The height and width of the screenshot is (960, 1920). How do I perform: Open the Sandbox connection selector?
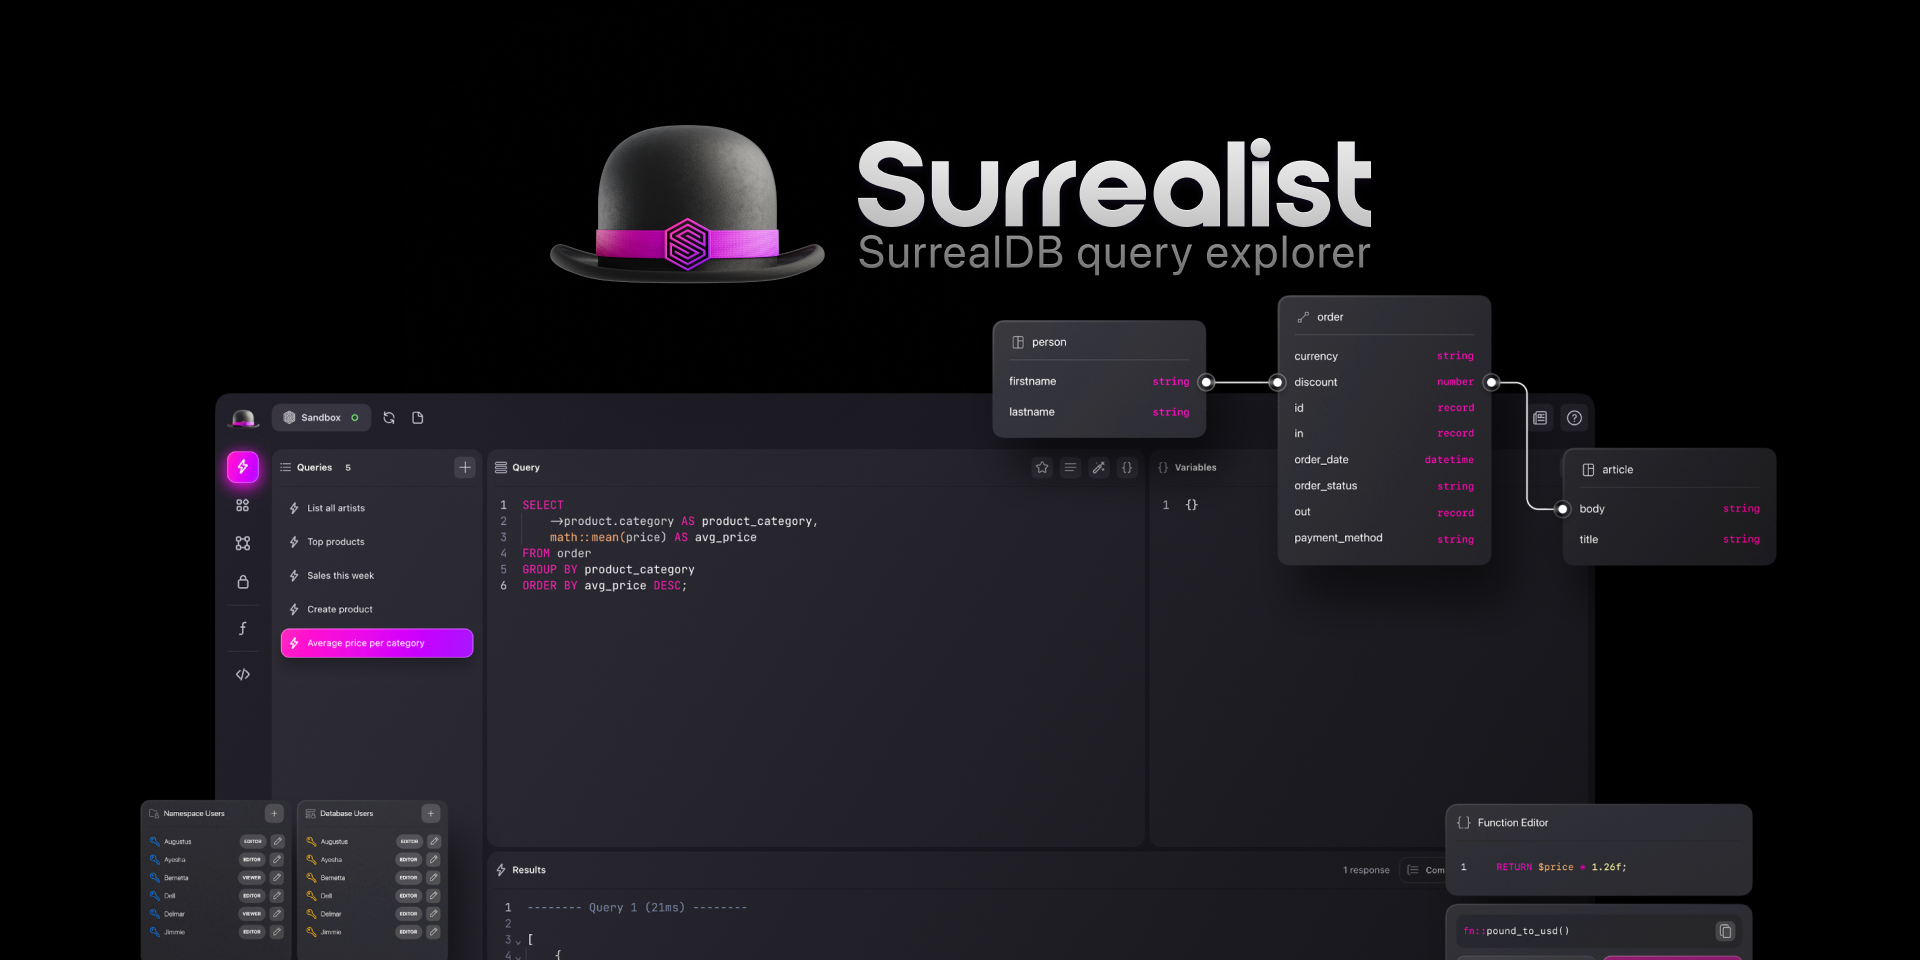[x=321, y=418]
